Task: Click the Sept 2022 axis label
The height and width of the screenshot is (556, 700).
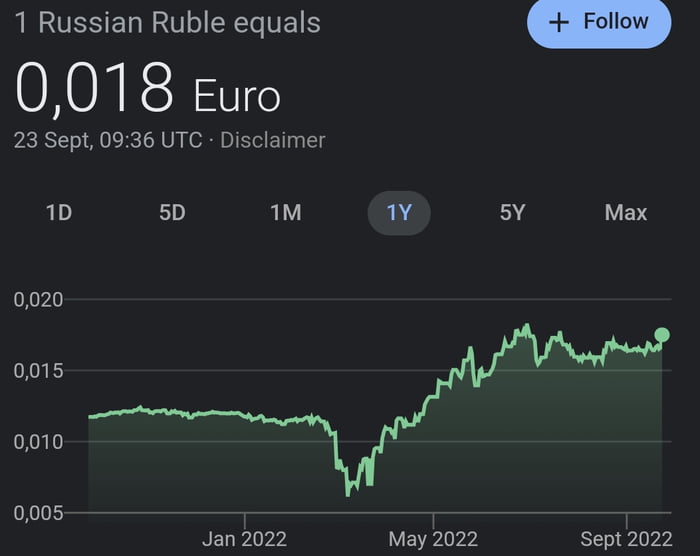Action: (x=626, y=539)
